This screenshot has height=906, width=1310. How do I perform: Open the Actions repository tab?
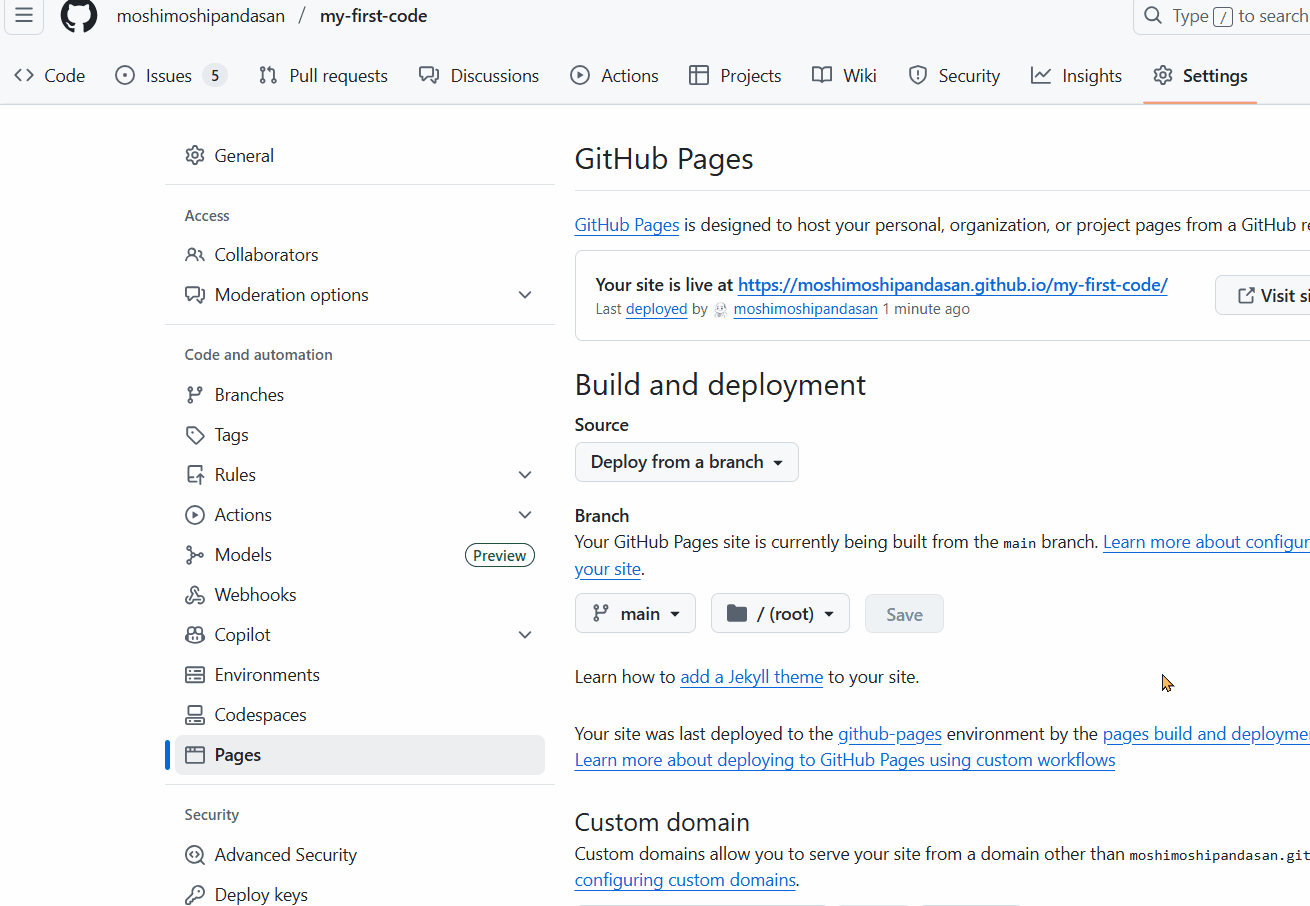coord(614,76)
